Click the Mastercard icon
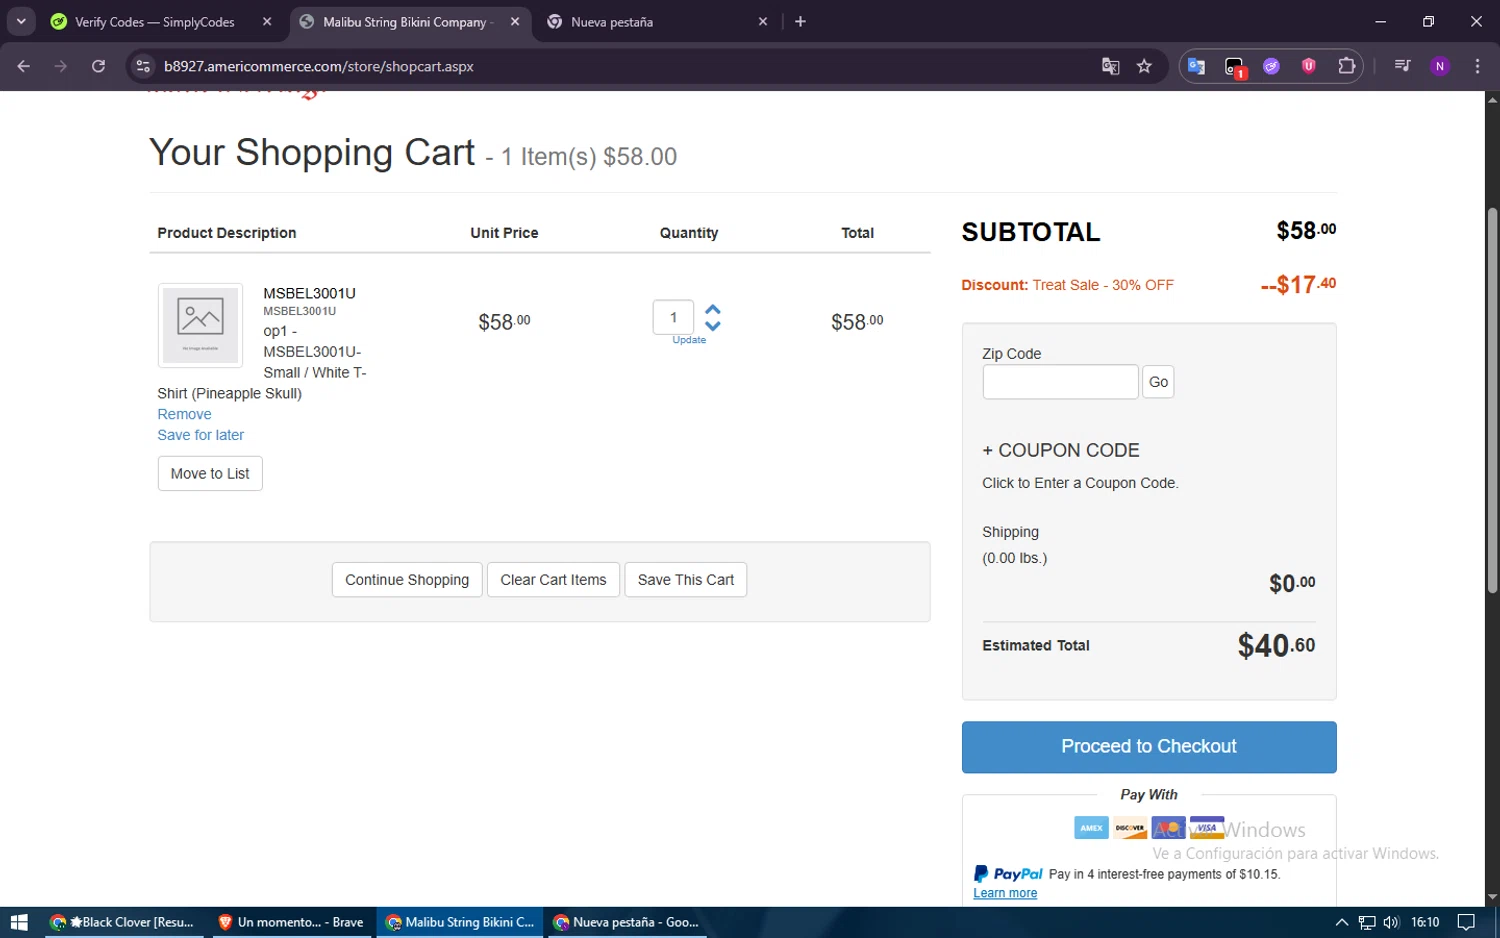This screenshot has height=938, width=1500. click(x=1168, y=828)
